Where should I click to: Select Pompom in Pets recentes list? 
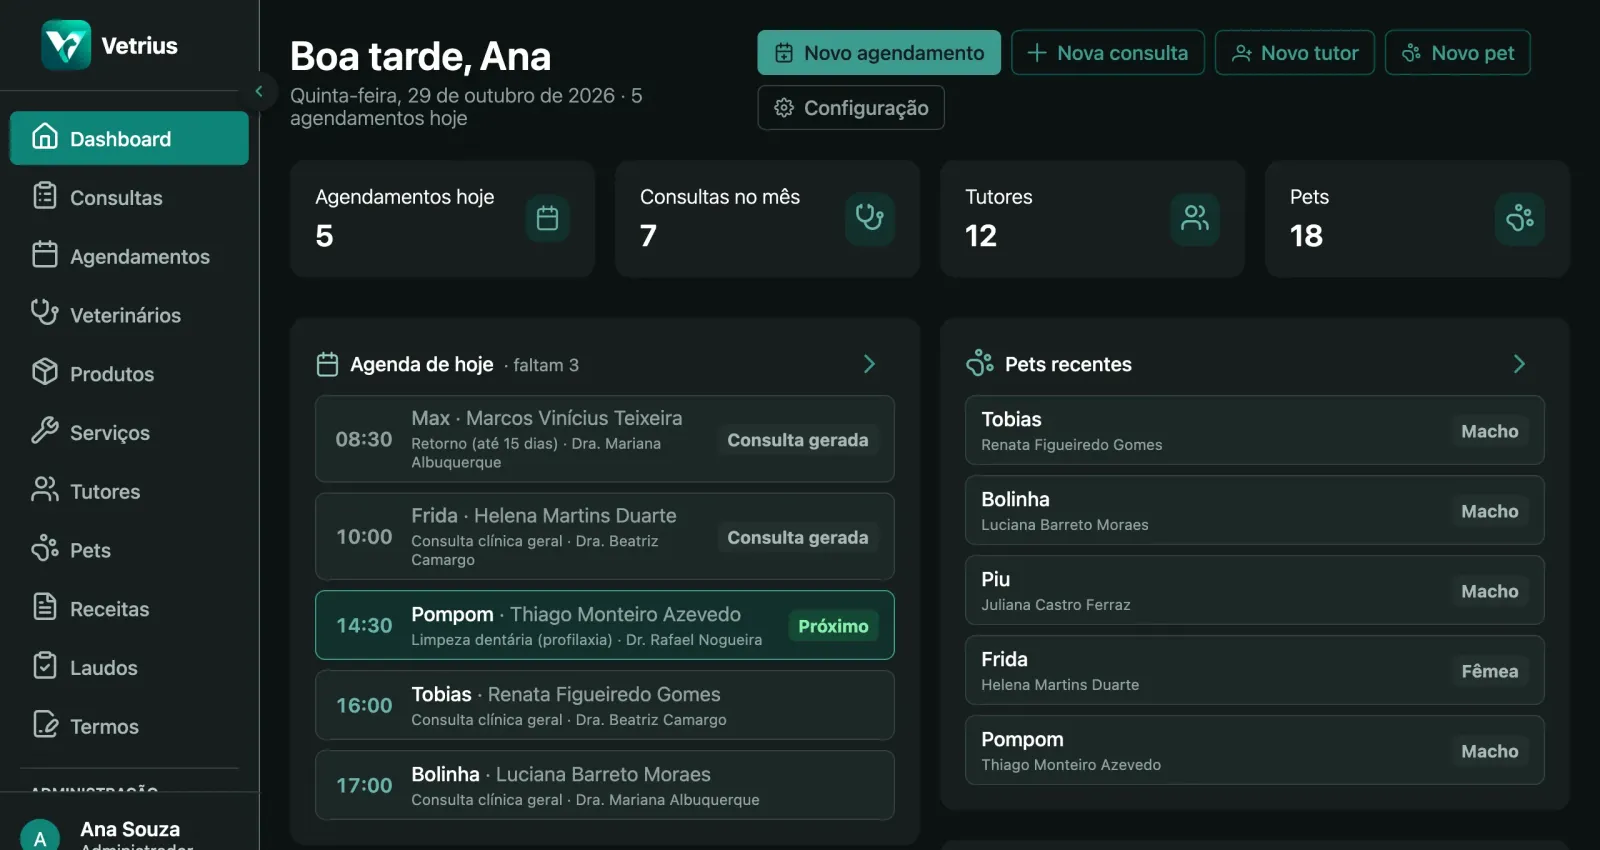[x=1255, y=751]
